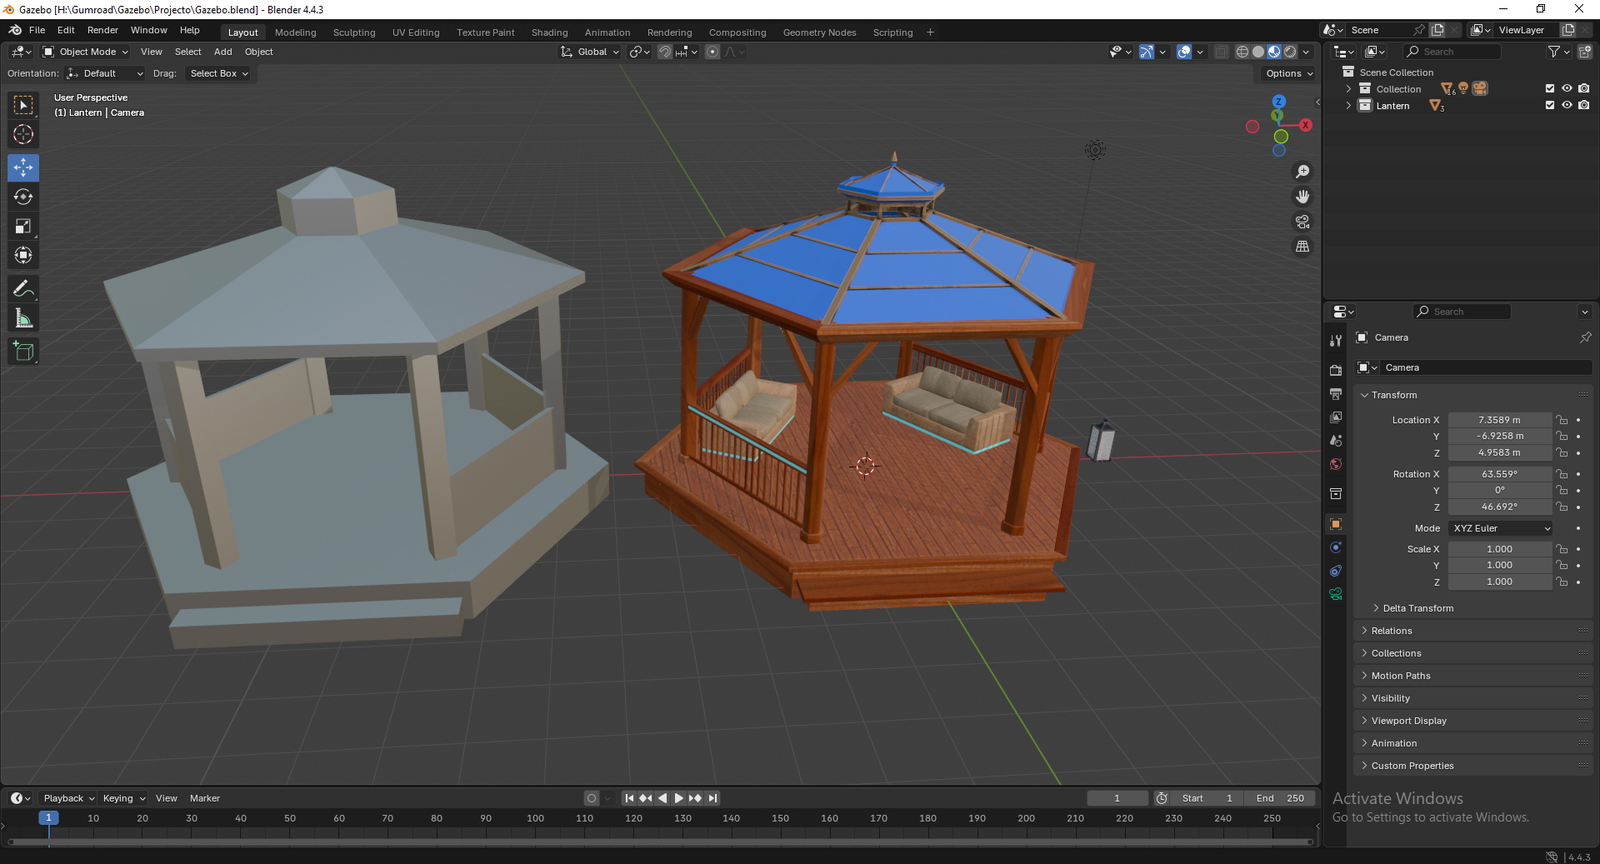This screenshot has width=1600, height=864.
Task: Expand the Delta Transform section
Action: [x=1418, y=608]
